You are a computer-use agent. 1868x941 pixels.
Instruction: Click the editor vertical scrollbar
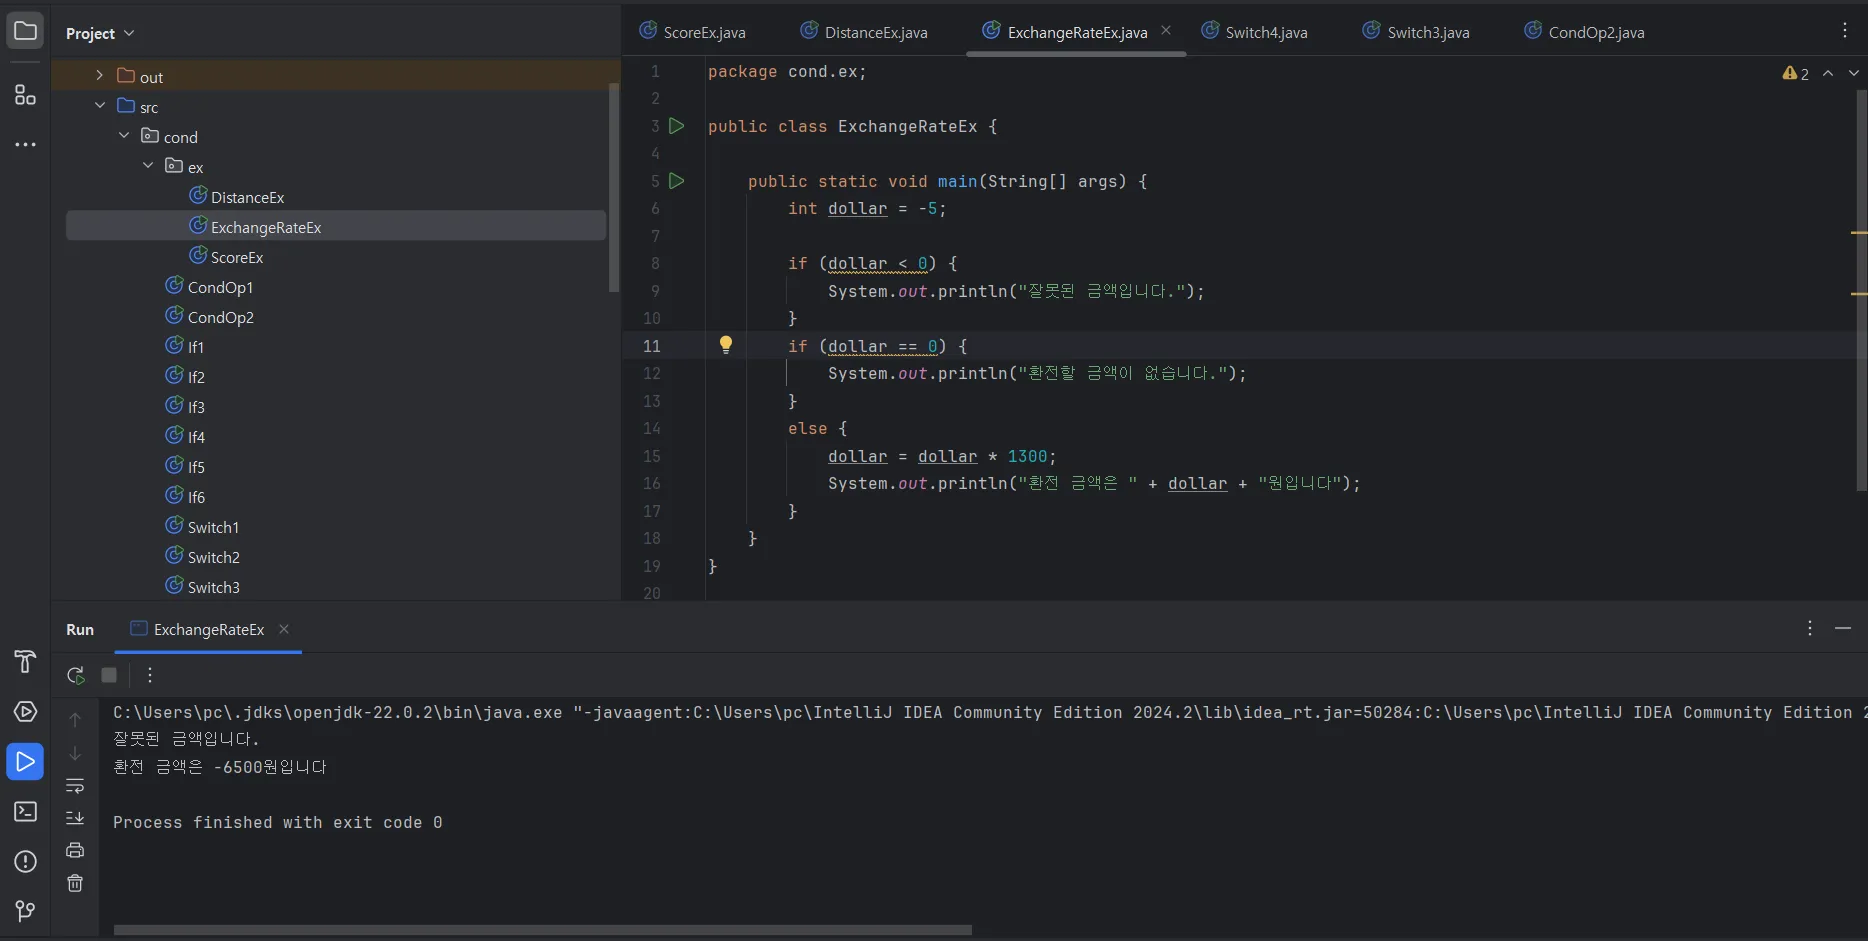[x=1862, y=290]
